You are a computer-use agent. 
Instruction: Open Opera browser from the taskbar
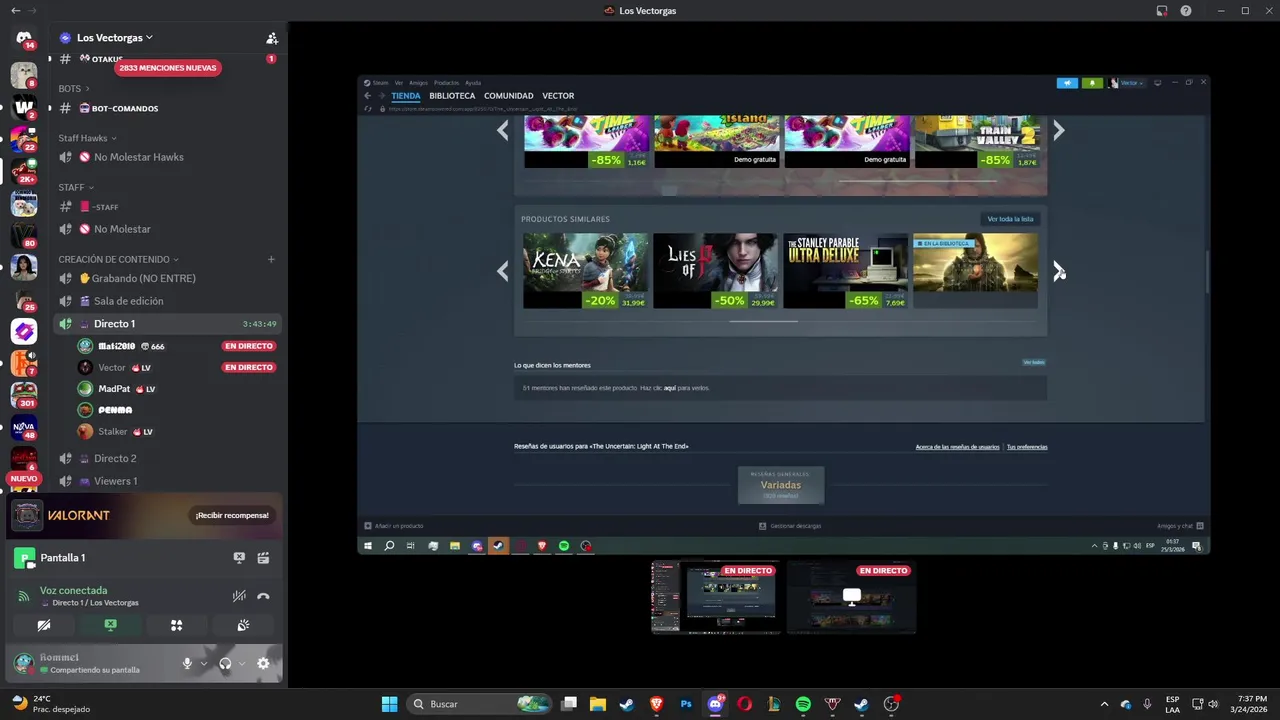pos(744,704)
